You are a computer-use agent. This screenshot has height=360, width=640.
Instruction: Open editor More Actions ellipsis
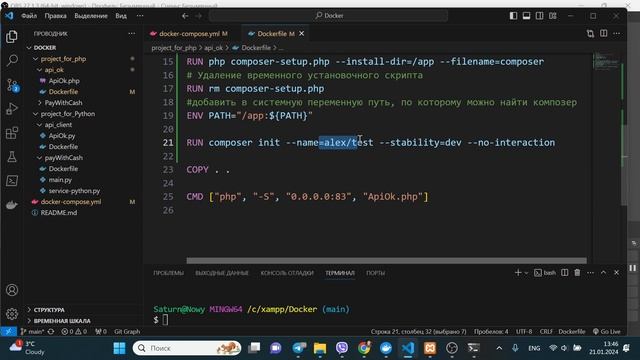(617, 33)
